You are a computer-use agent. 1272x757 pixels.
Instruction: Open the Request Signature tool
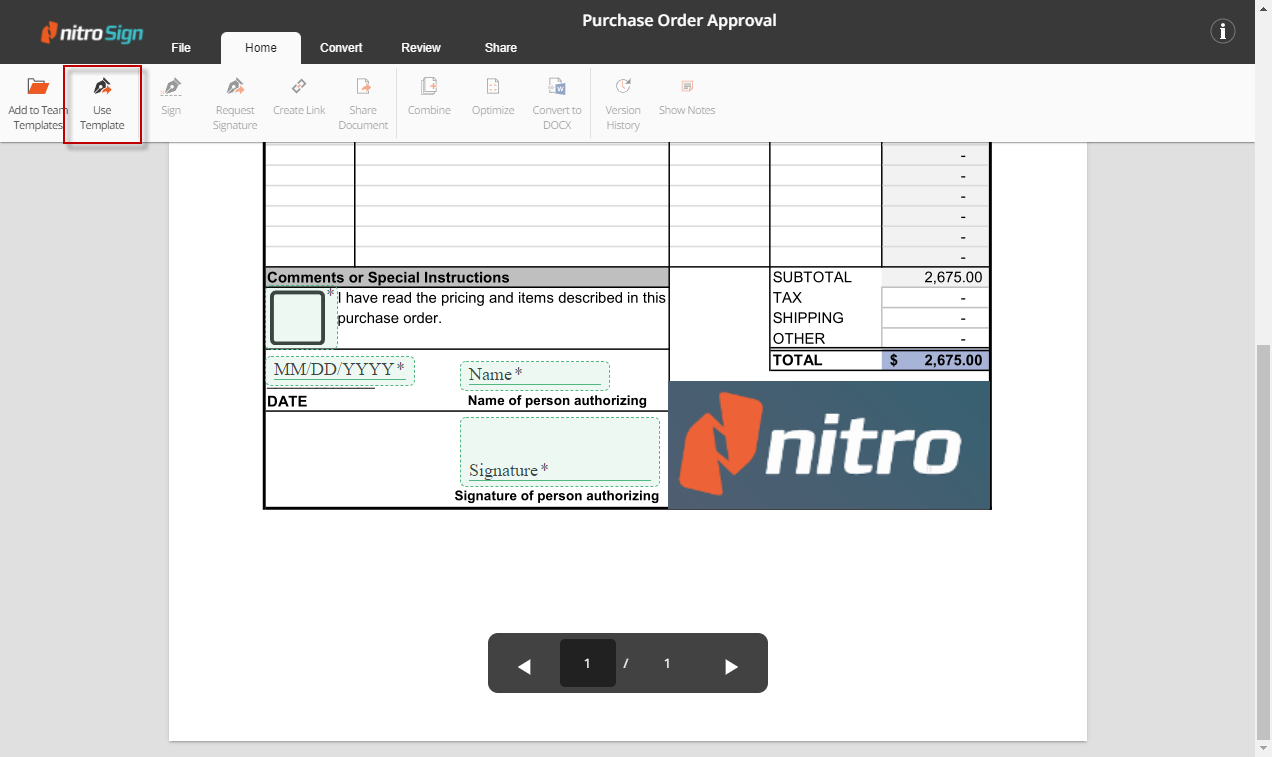coord(235,87)
